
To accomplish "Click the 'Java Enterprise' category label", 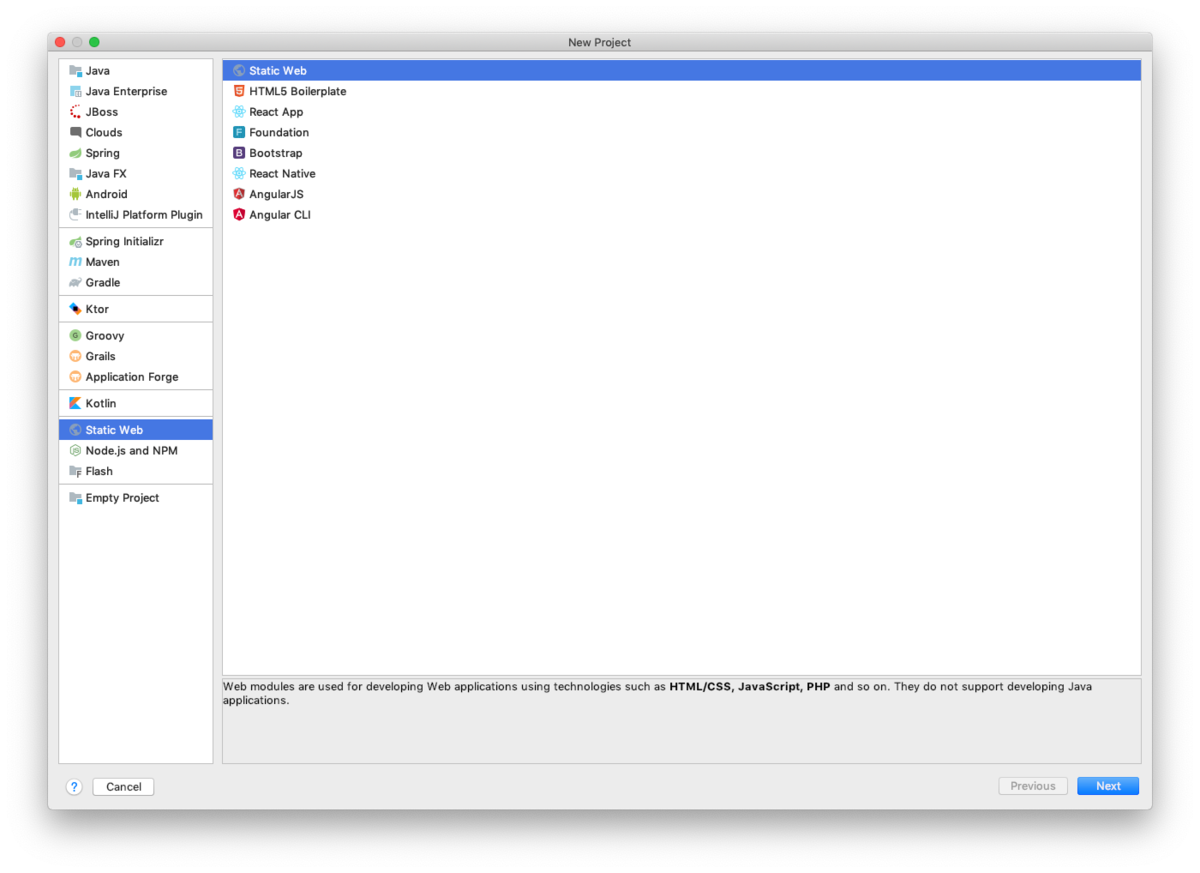I will click(127, 91).
